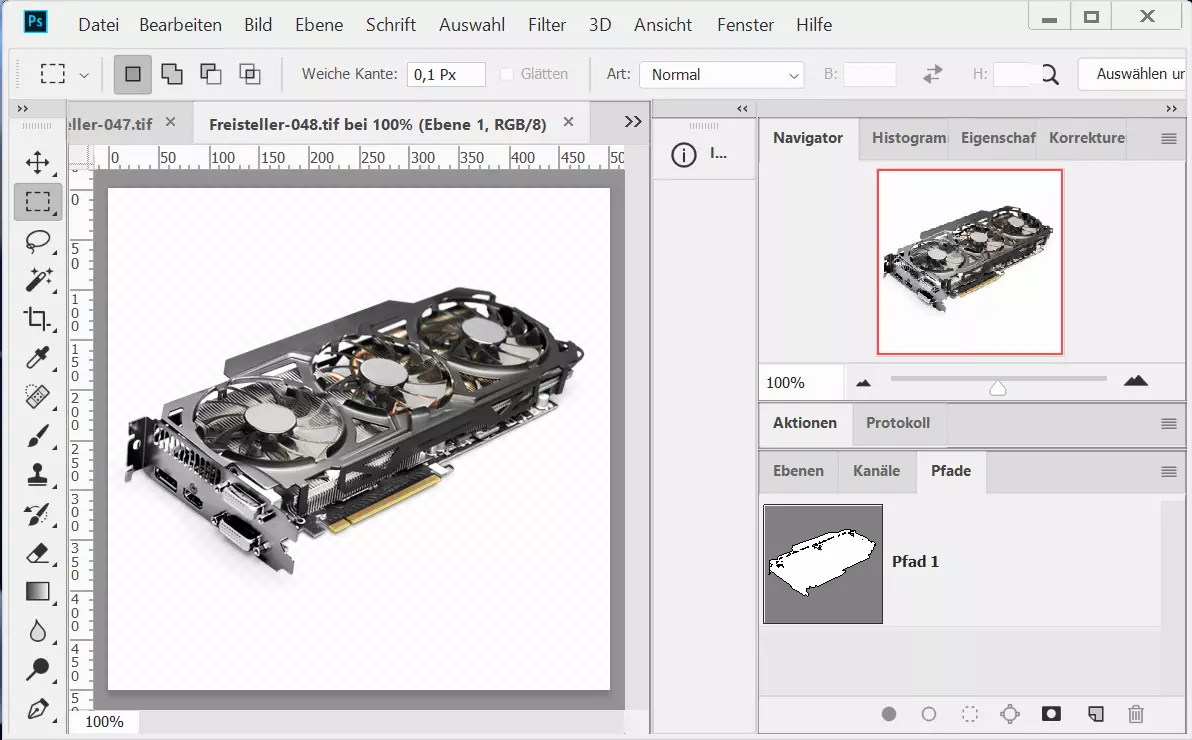
Task: Switch to the Ebenen tab
Action: [x=798, y=471]
